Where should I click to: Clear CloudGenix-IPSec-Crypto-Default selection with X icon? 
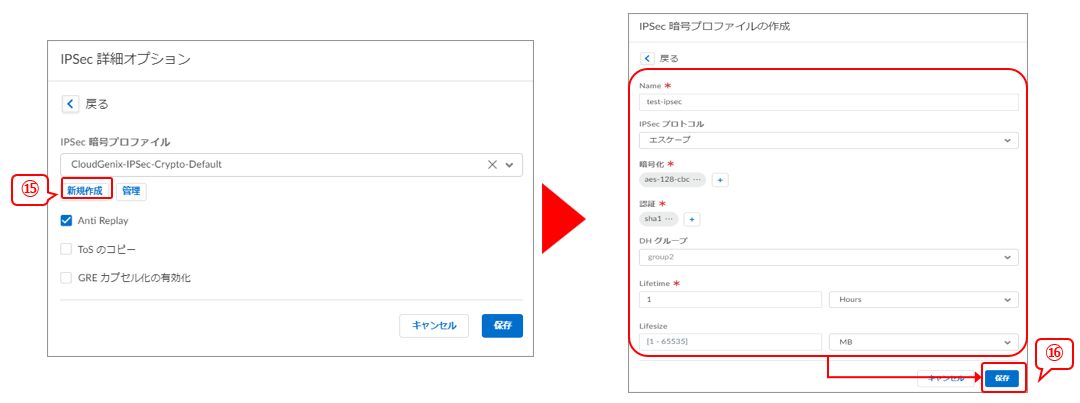[492, 165]
